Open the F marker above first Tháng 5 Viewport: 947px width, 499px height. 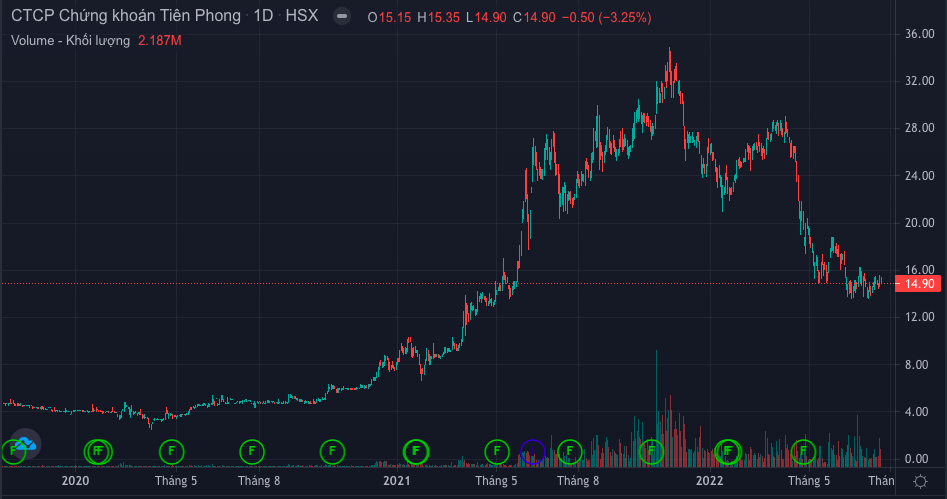172,452
